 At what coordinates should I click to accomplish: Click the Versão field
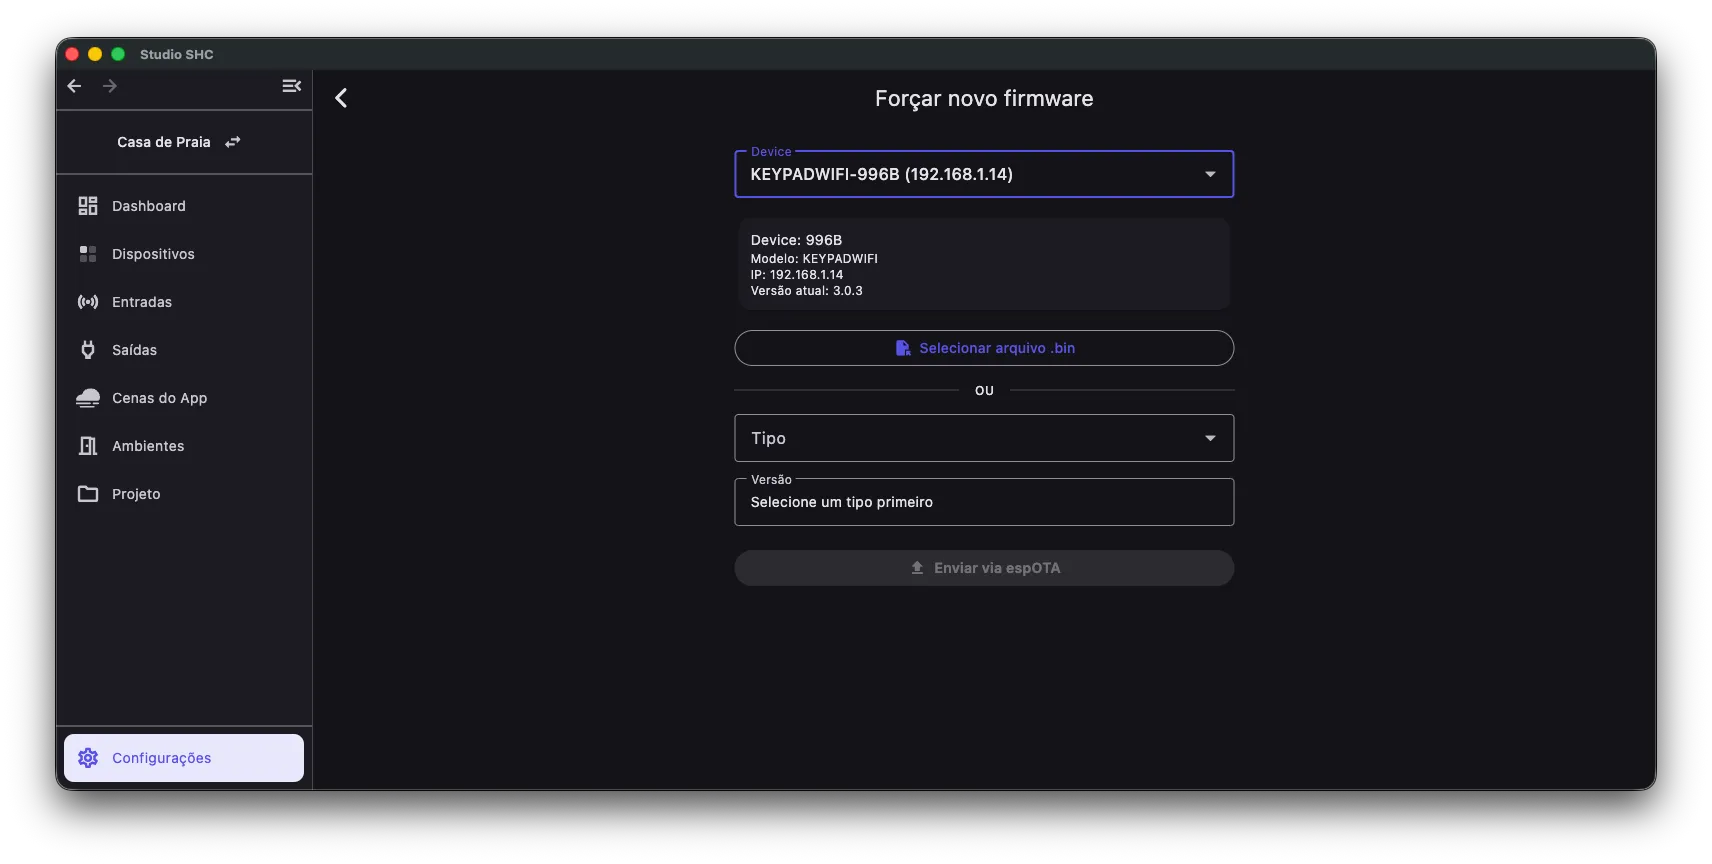(x=984, y=502)
